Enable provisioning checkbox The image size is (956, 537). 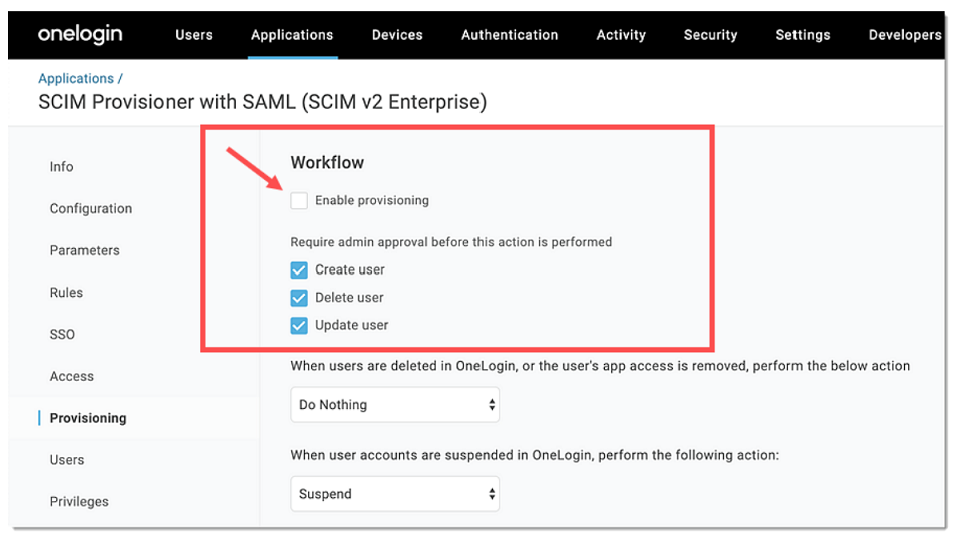pos(299,201)
